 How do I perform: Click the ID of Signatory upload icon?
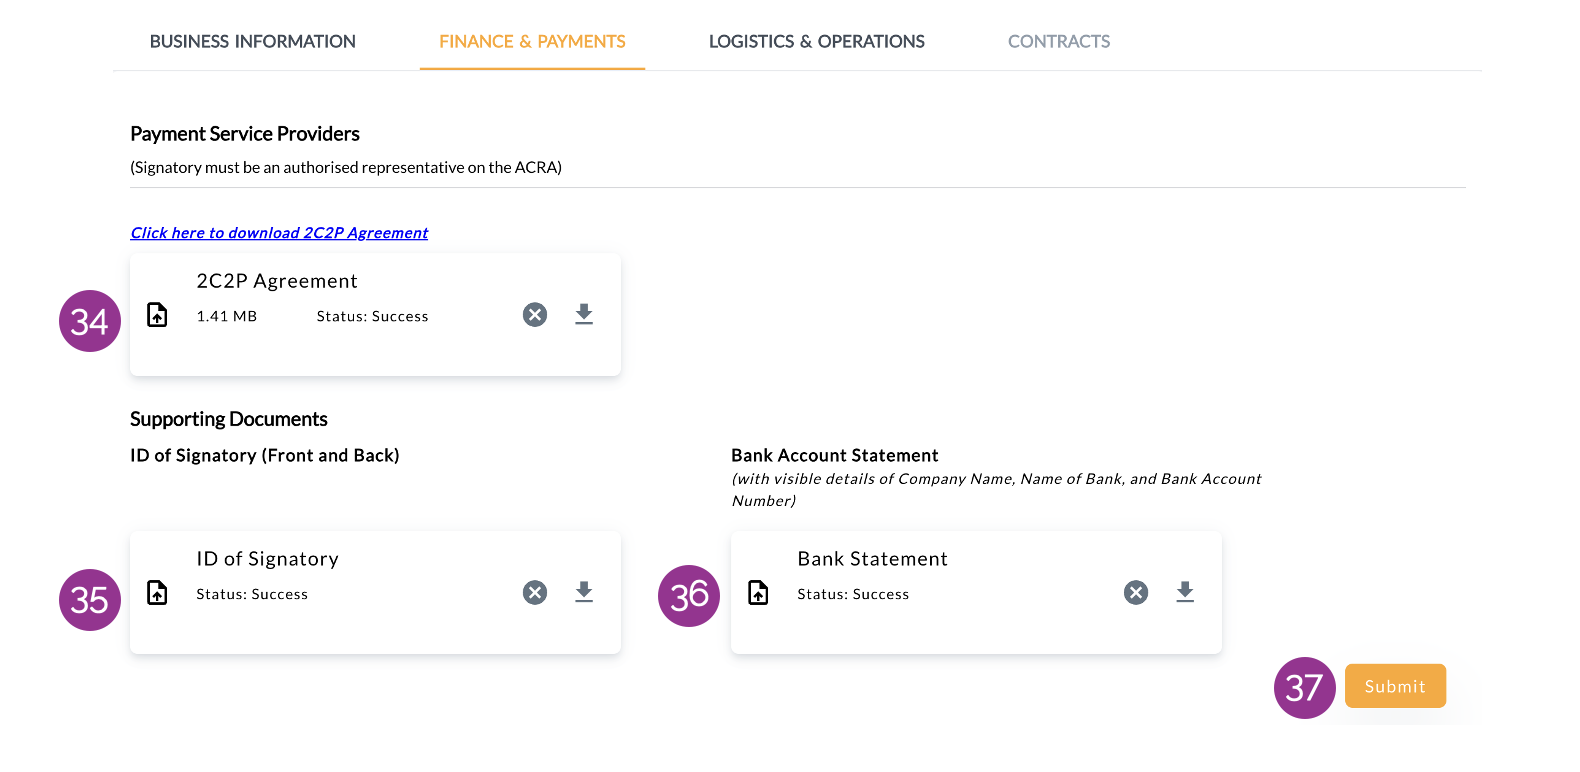pyautogui.click(x=158, y=593)
